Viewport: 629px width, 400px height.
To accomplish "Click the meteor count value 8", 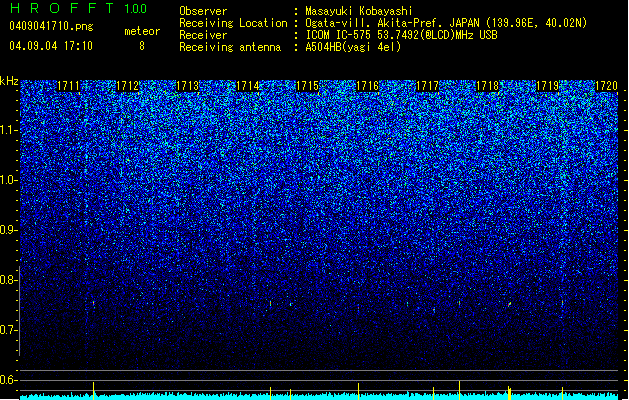I will click(x=142, y=46).
